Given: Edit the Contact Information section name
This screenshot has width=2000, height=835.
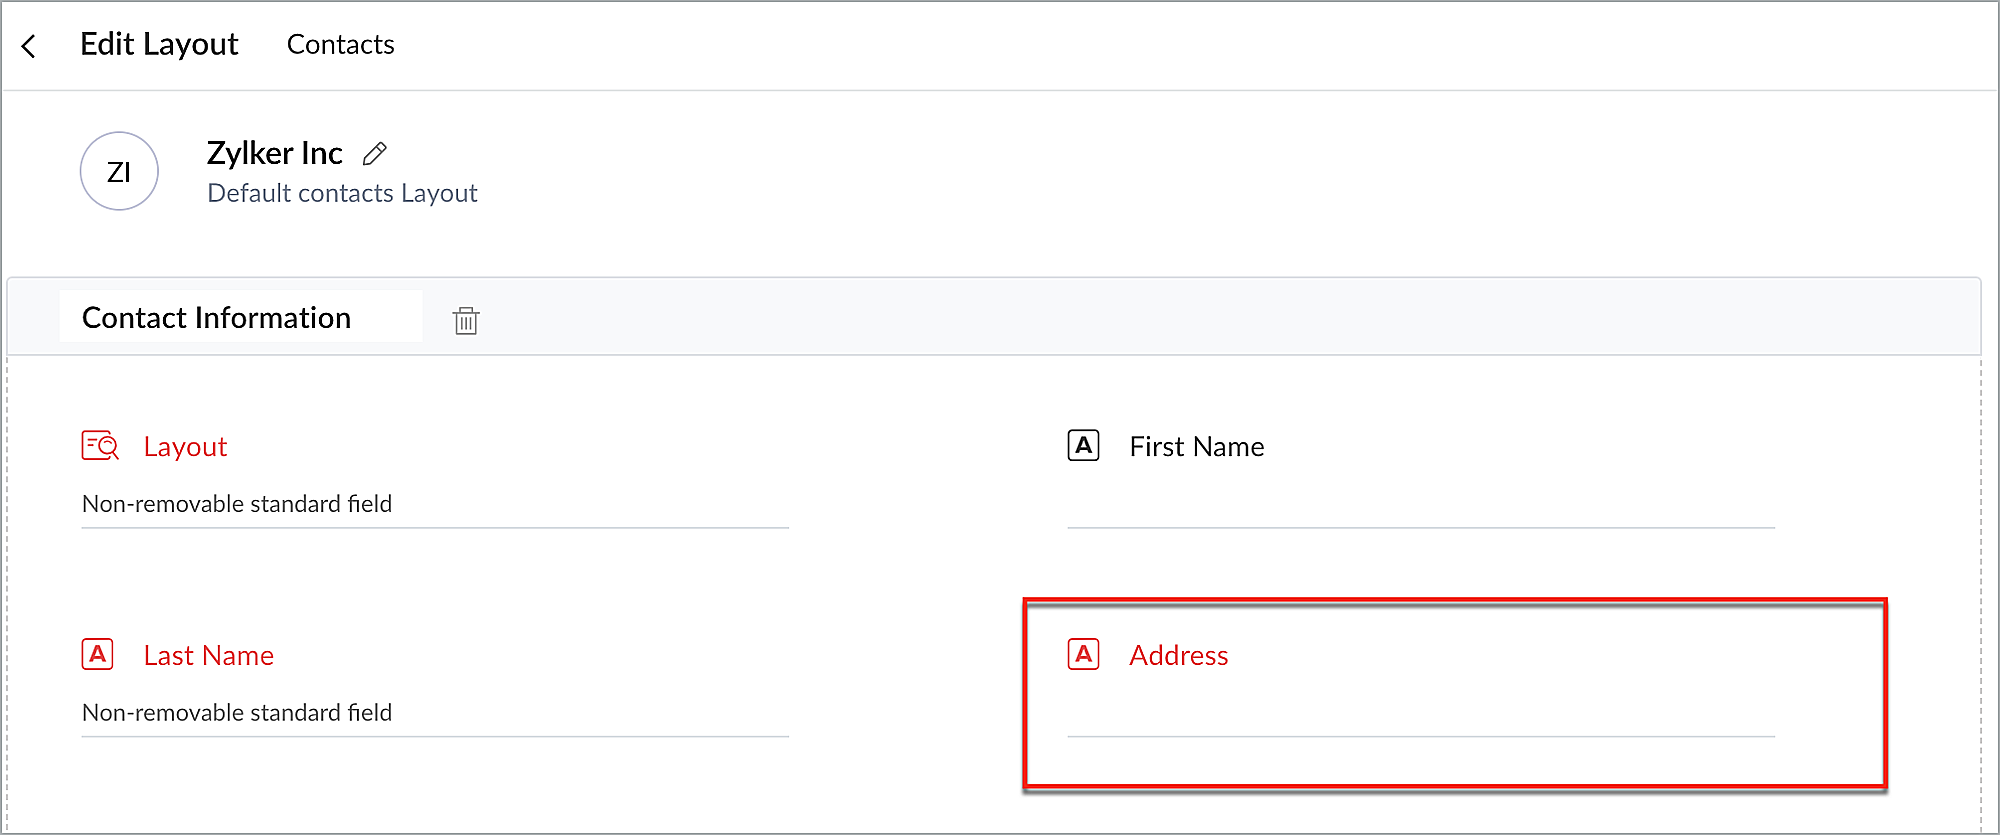Looking at the screenshot, I should coord(241,317).
